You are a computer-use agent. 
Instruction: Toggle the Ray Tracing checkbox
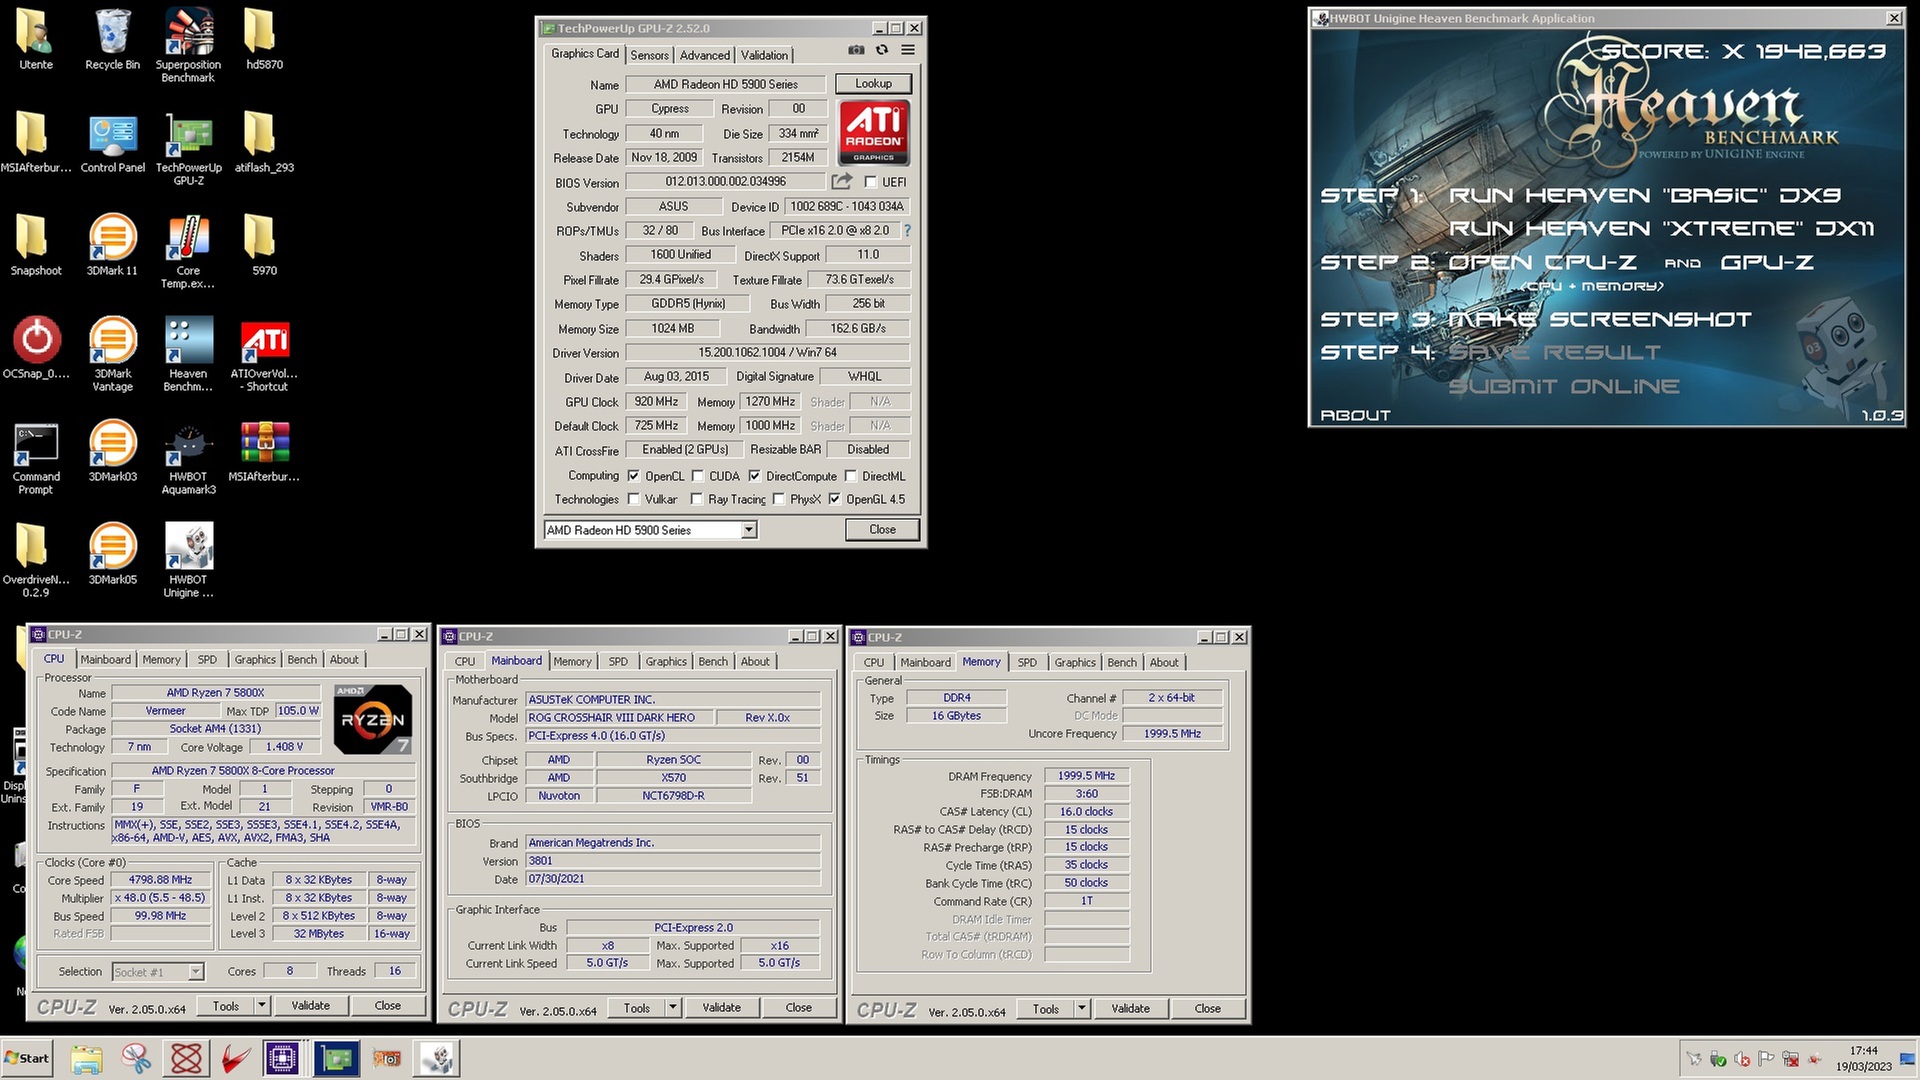[697, 499]
